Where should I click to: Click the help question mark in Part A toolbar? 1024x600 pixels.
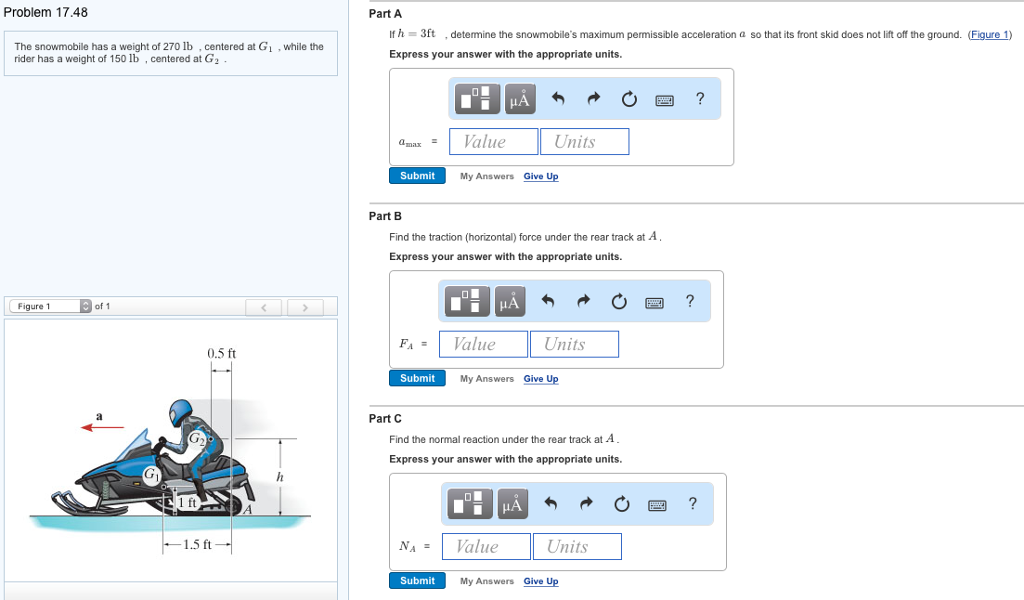click(x=700, y=98)
